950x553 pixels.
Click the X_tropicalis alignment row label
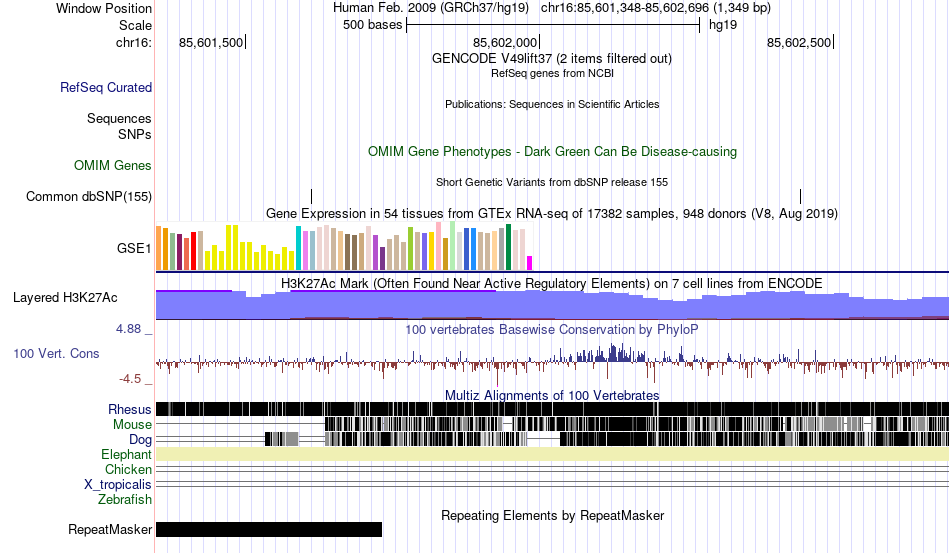118,485
